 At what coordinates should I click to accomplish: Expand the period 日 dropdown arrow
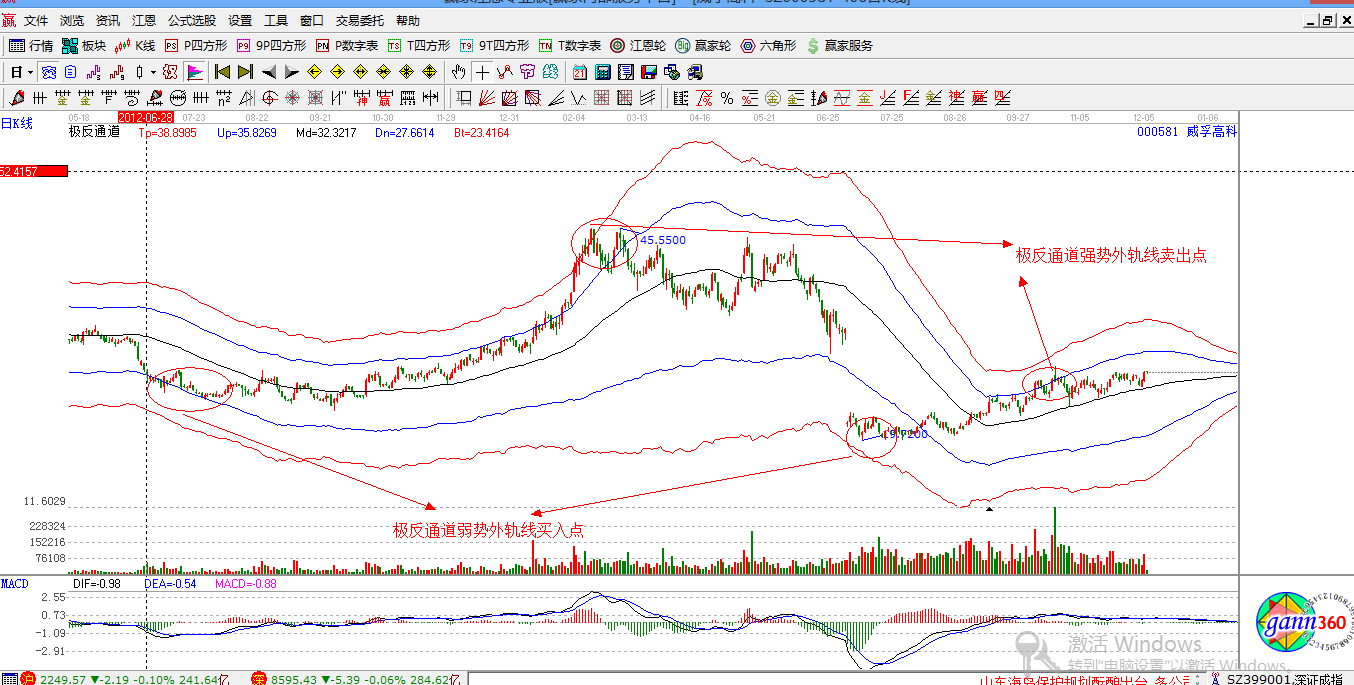30,72
